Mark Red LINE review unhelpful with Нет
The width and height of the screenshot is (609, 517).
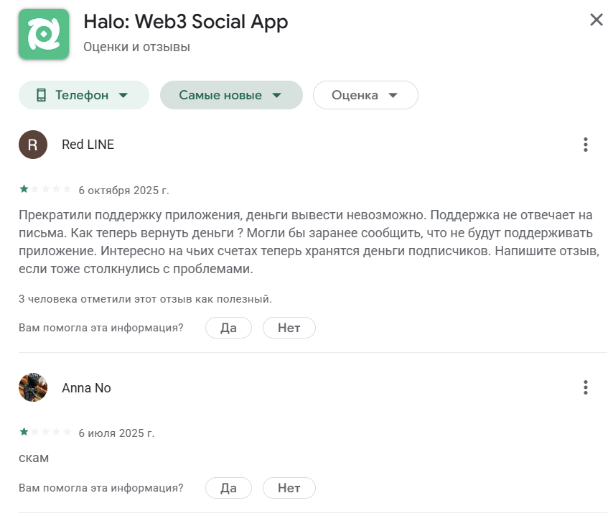coord(289,328)
